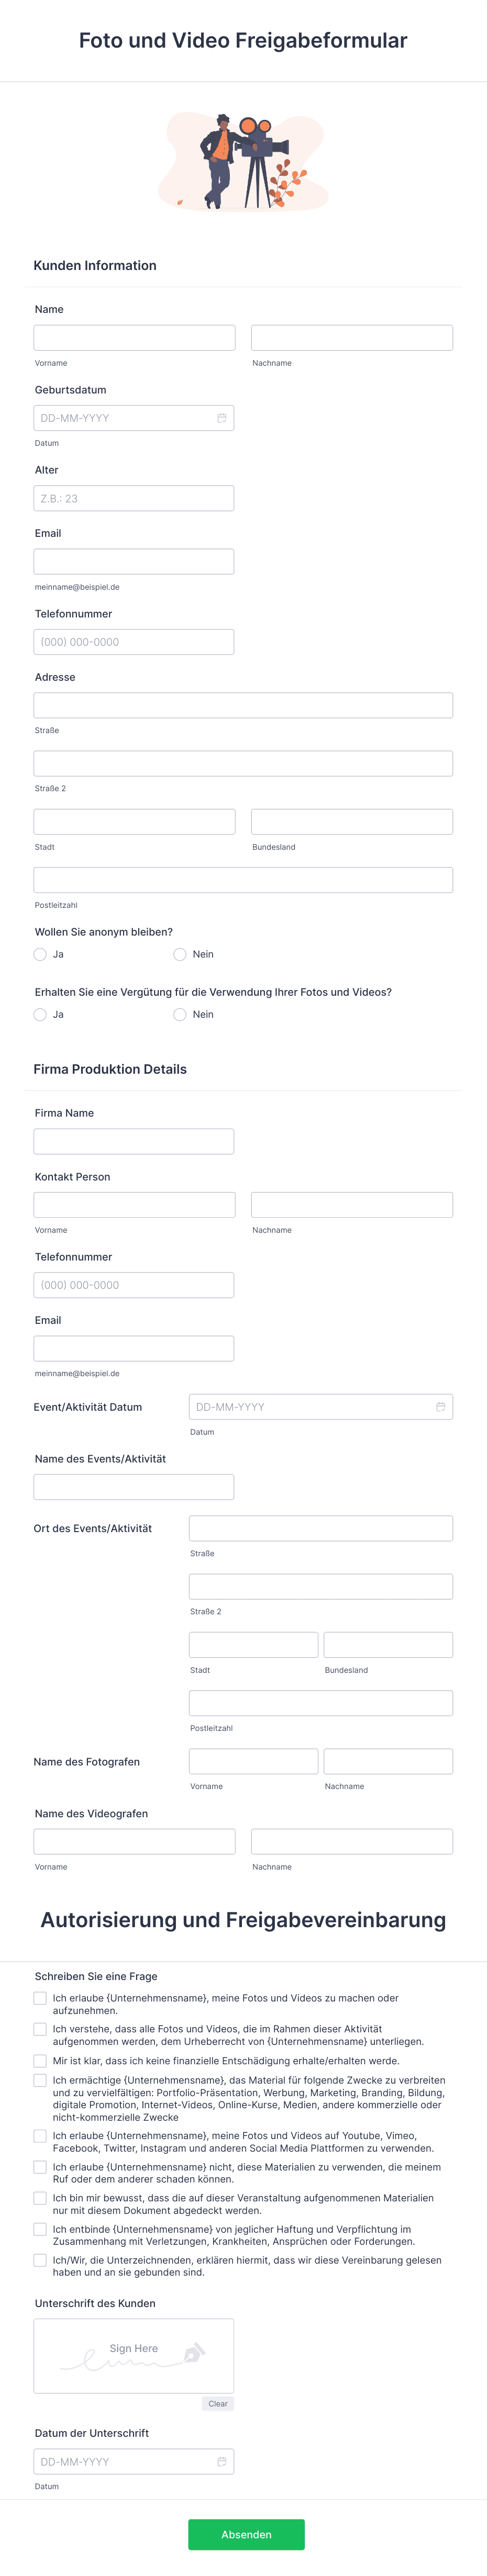Viewport: 487px width, 2576px height.
Task: Open calendar icon for Event/Aktivität Datum
Action: tap(441, 1407)
